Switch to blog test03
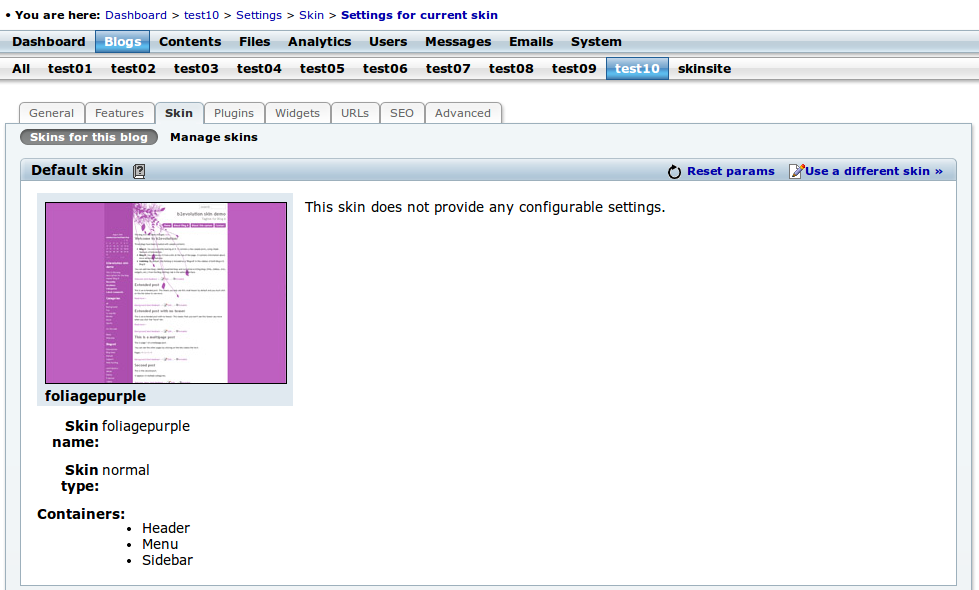The image size is (979, 590). tap(196, 69)
